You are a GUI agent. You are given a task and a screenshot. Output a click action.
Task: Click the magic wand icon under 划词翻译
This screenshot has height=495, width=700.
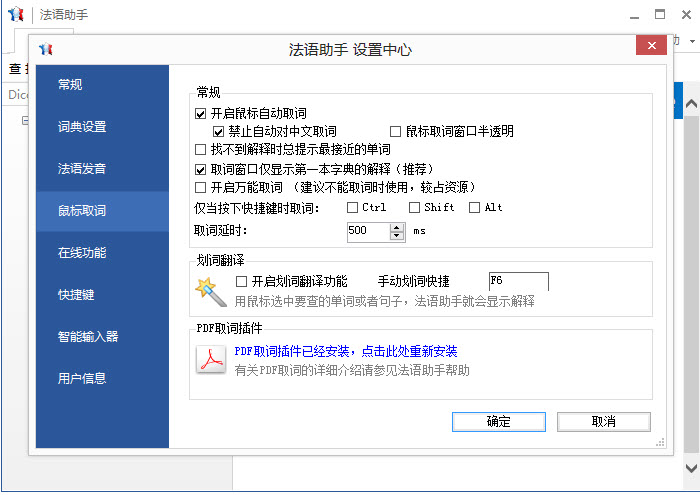[210, 290]
